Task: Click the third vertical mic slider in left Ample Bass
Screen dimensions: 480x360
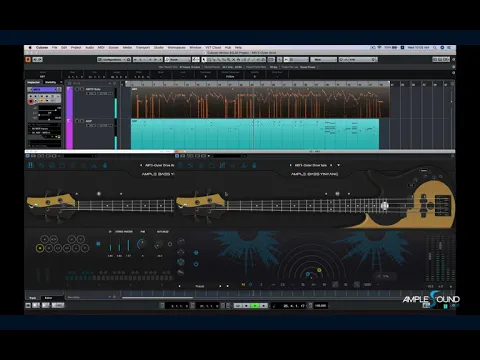Action: pyautogui.click(x=128, y=246)
